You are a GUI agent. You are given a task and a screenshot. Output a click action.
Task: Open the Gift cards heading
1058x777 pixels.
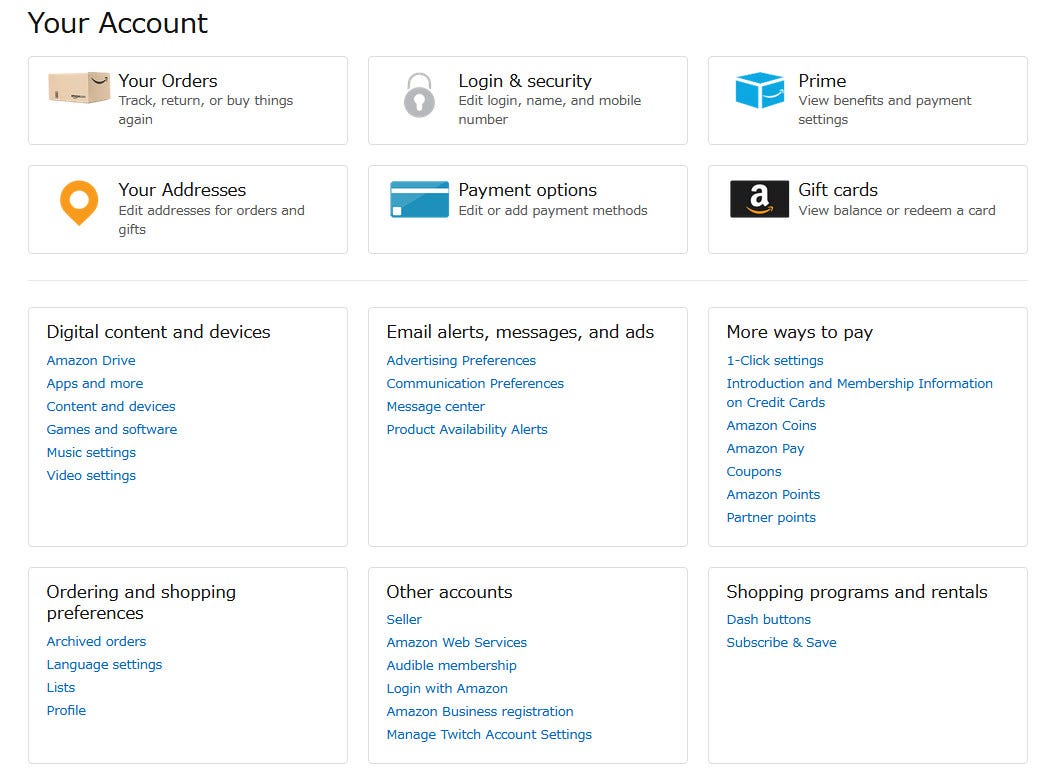click(x=838, y=190)
